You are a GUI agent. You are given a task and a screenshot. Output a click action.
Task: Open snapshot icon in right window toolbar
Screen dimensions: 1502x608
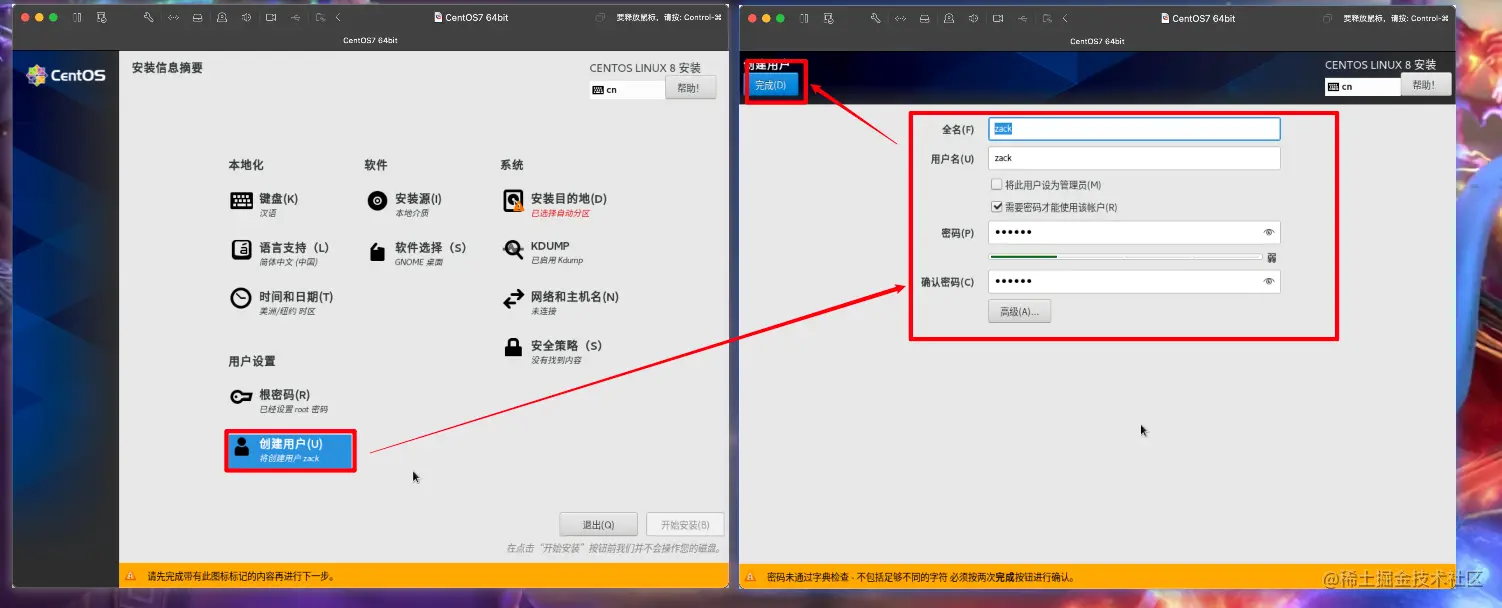click(828, 18)
